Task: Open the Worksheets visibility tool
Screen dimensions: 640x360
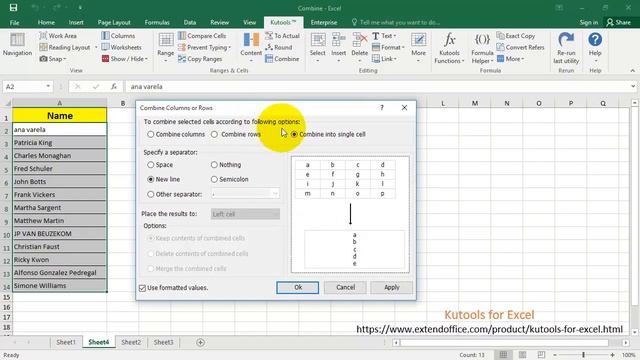Action: [x=121, y=47]
